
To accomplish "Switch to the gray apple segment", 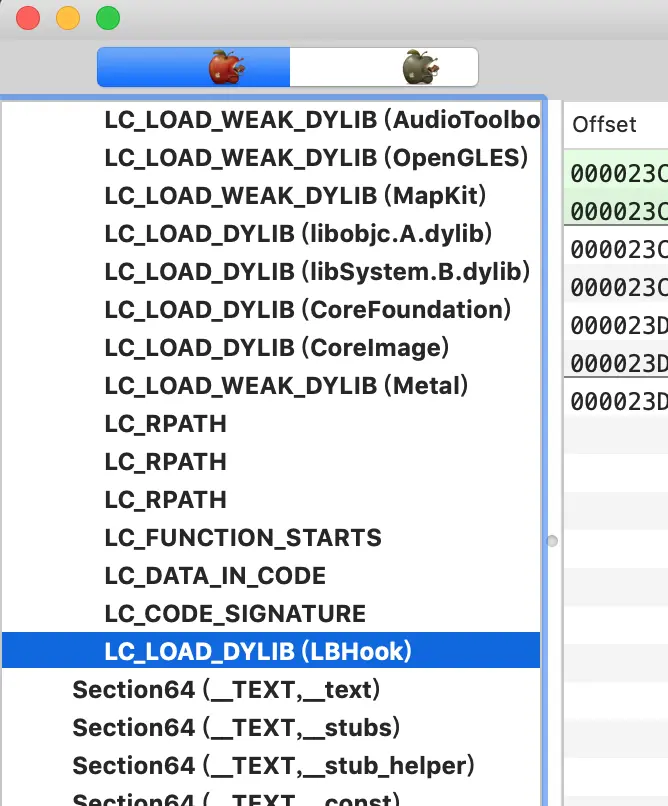I will [384, 67].
